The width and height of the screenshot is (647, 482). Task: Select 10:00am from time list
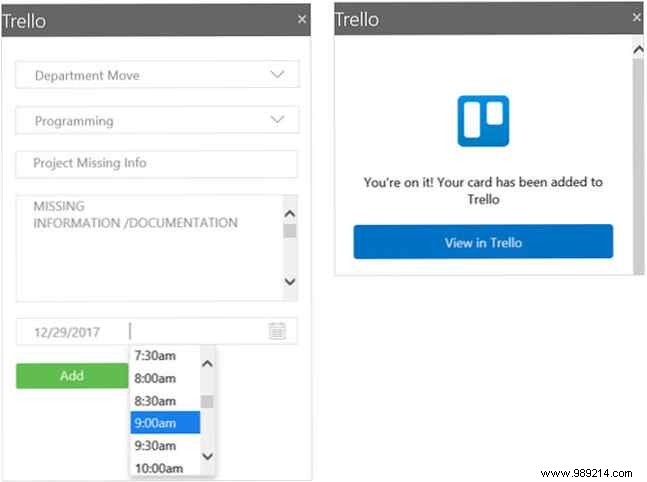pyautogui.click(x=165, y=468)
